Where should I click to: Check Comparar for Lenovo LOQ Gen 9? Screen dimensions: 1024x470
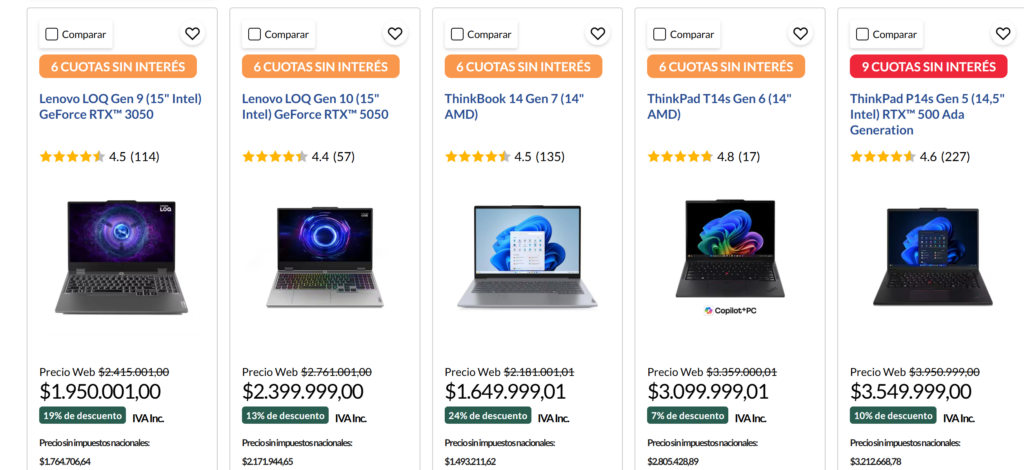52,34
